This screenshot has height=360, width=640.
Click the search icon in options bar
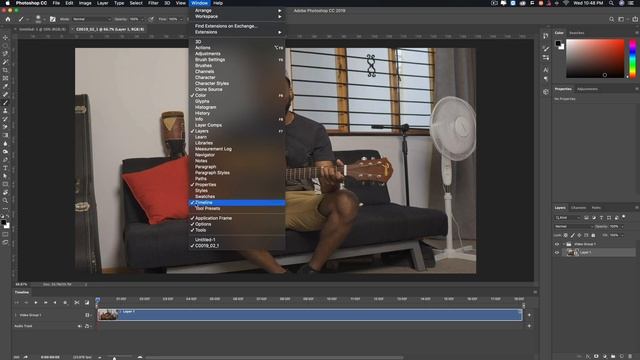[x=611, y=19]
